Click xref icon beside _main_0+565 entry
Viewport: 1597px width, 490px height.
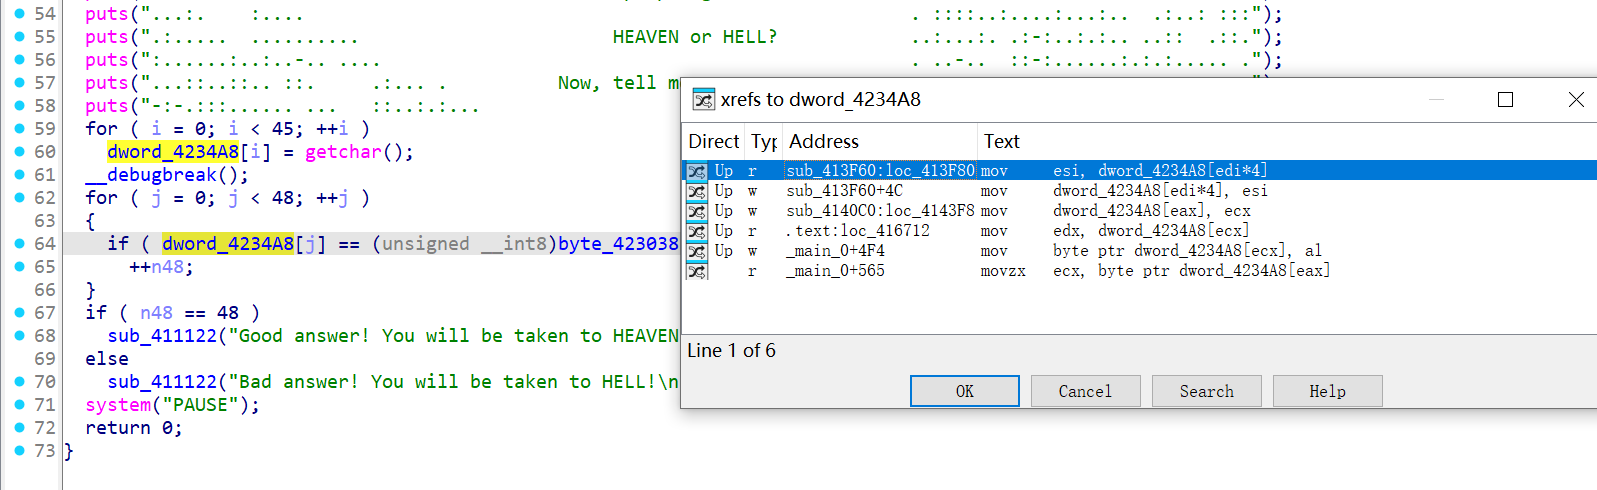pos(697,271)
